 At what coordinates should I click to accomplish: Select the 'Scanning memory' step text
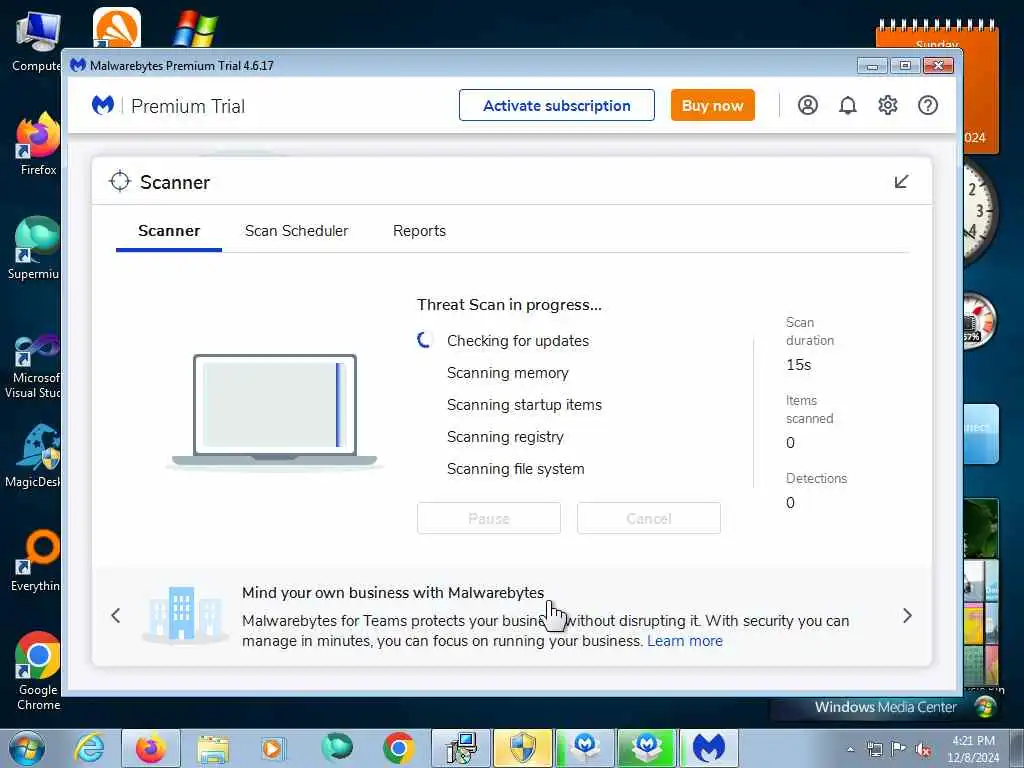507,373
